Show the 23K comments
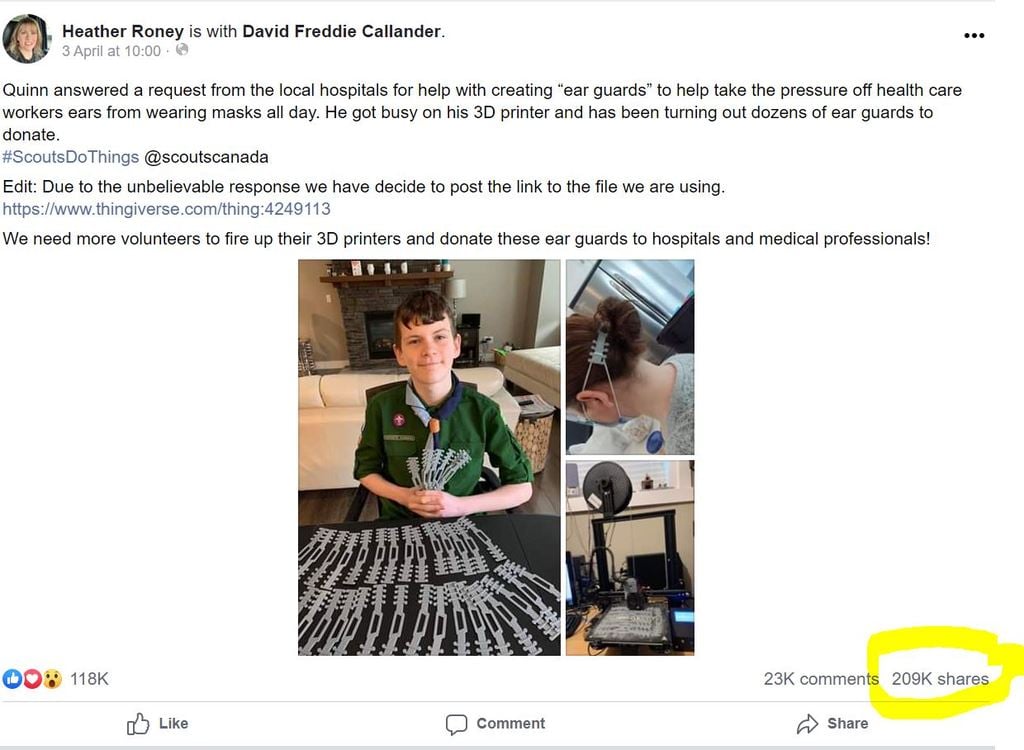1024x750 pixels. tap(820, 679)
